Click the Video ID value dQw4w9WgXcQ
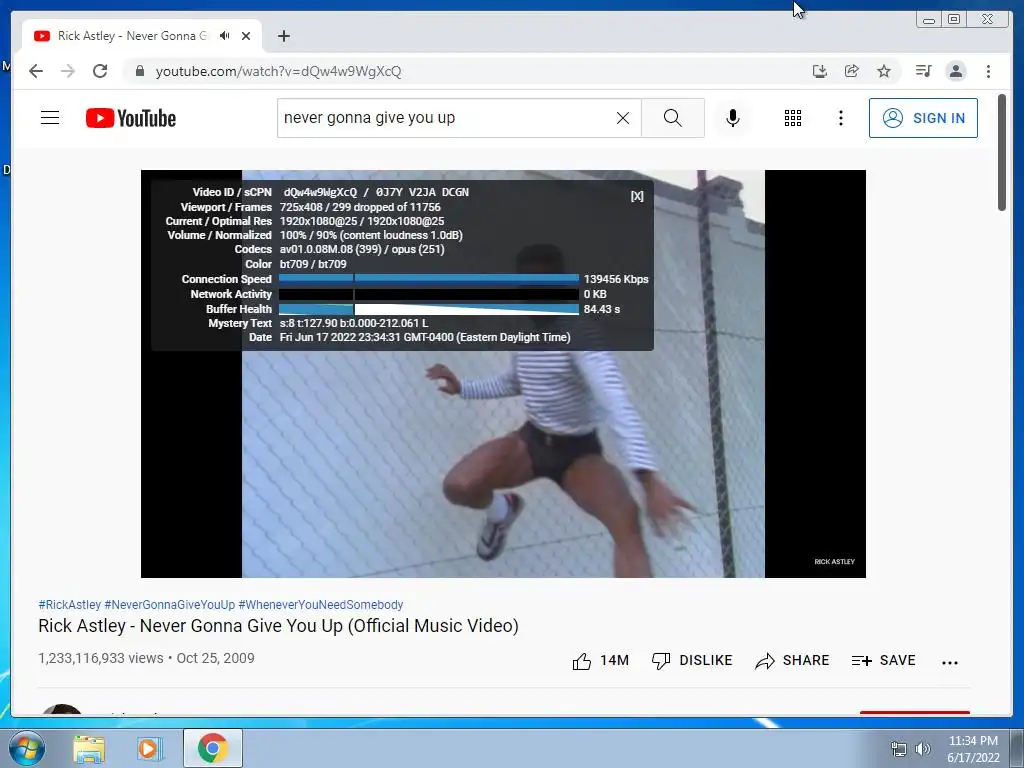Screen dimensions: 1024x768 tap(320, 192)
